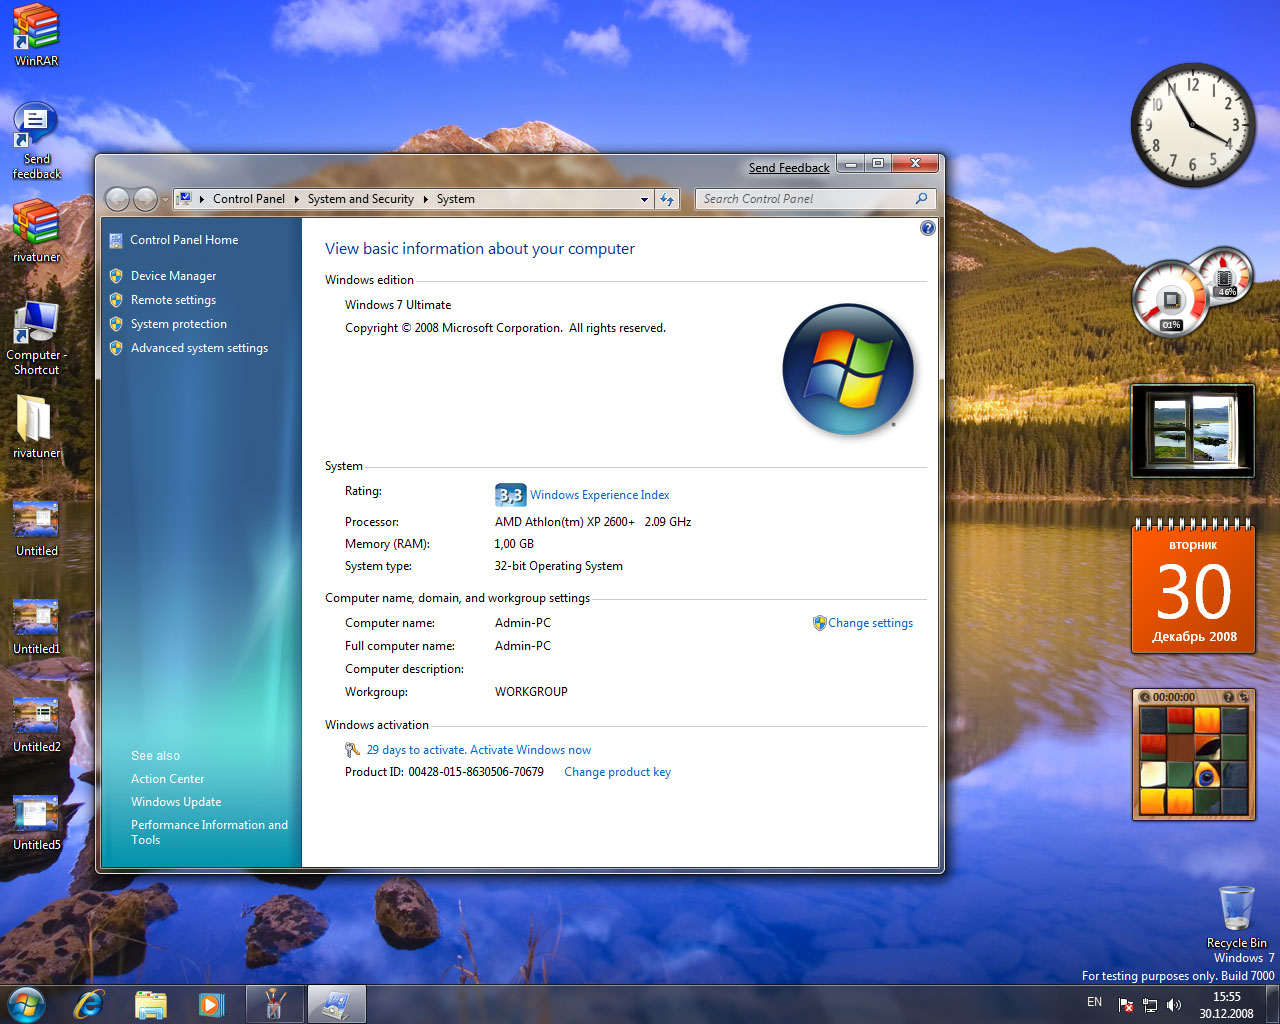The width and height of the screenshot is (1280, 1024).
Task: Click the EN language indicator
Action: 1094,1002
